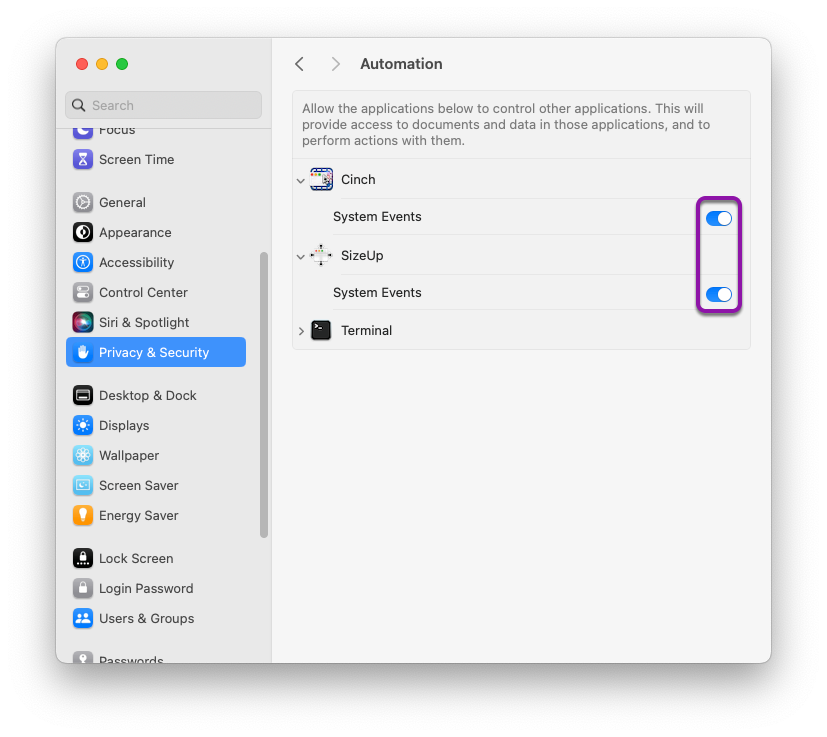
Task: Click the General gear icon in sidebar
Action: (x=83, y=202)
